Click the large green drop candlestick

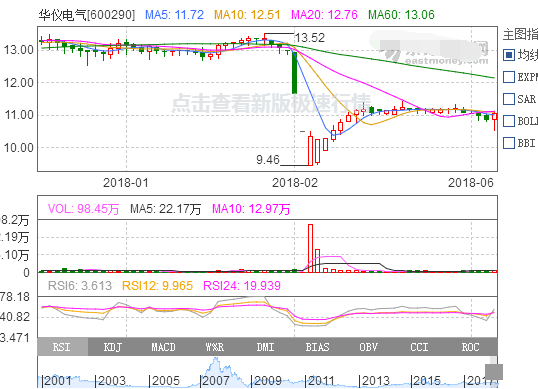(294, 73)
